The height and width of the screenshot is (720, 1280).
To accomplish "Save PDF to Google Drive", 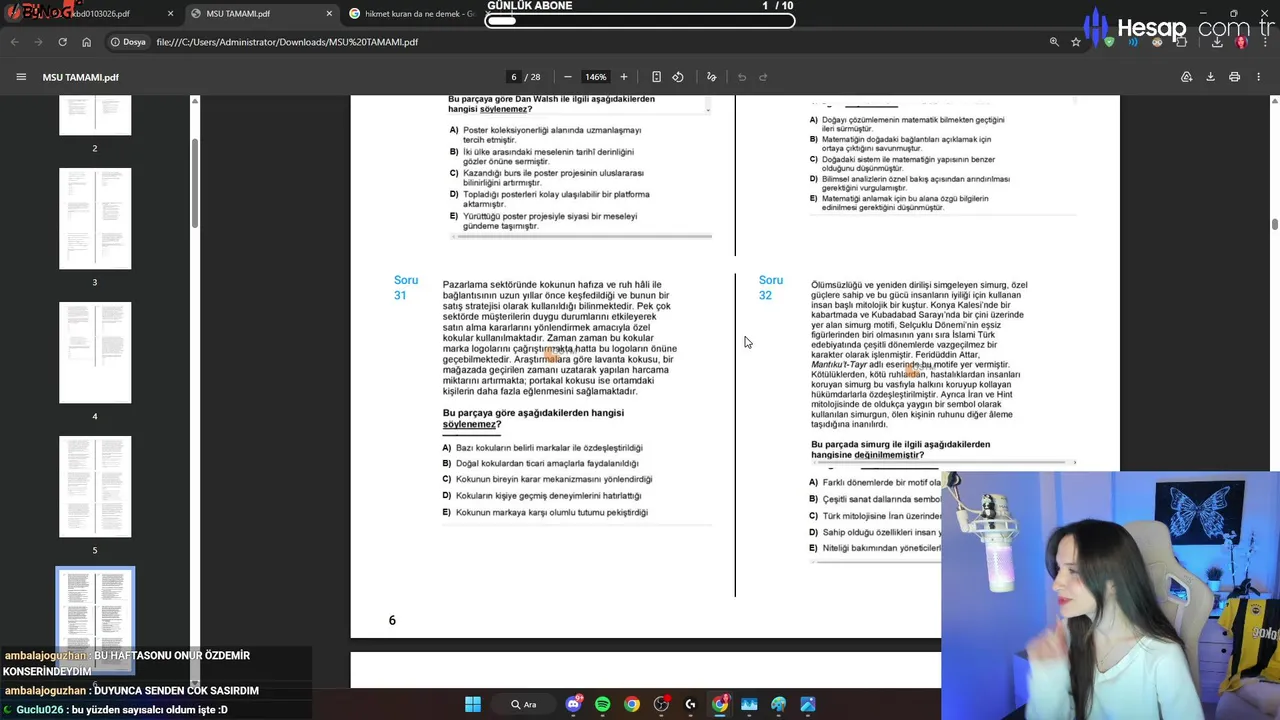I will [x=1187, y=77].
